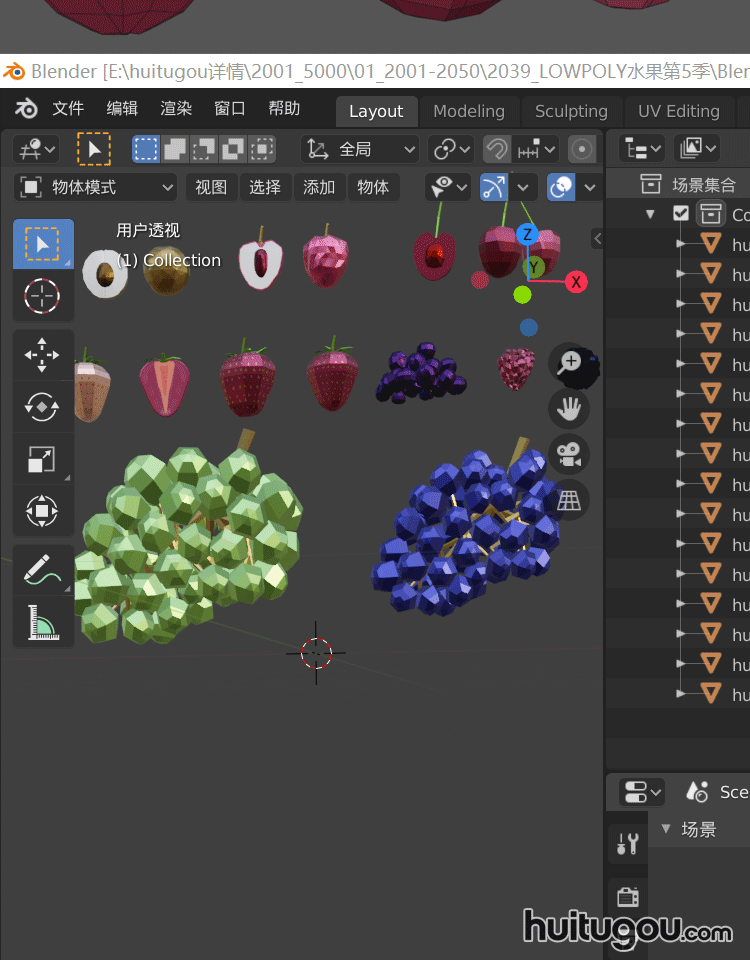Click the 选择 button in viewport header
The image size is (750, 960).
pyautogui.click(x=265, y=187)
